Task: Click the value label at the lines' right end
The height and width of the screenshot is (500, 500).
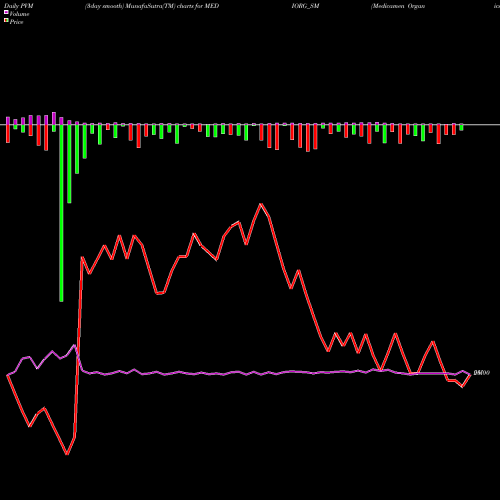Action: 482,373
